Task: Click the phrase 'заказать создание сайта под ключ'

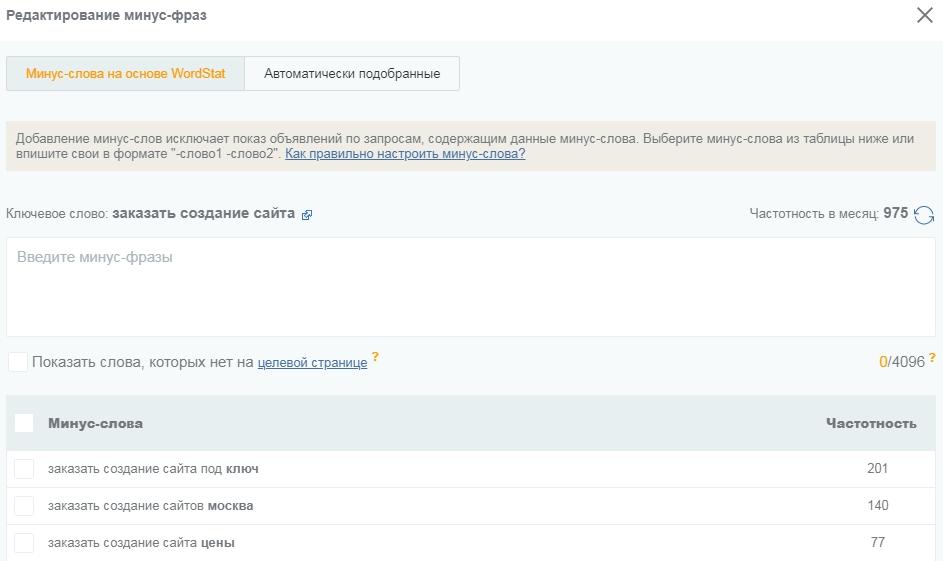Action: (x=153, y=469)
